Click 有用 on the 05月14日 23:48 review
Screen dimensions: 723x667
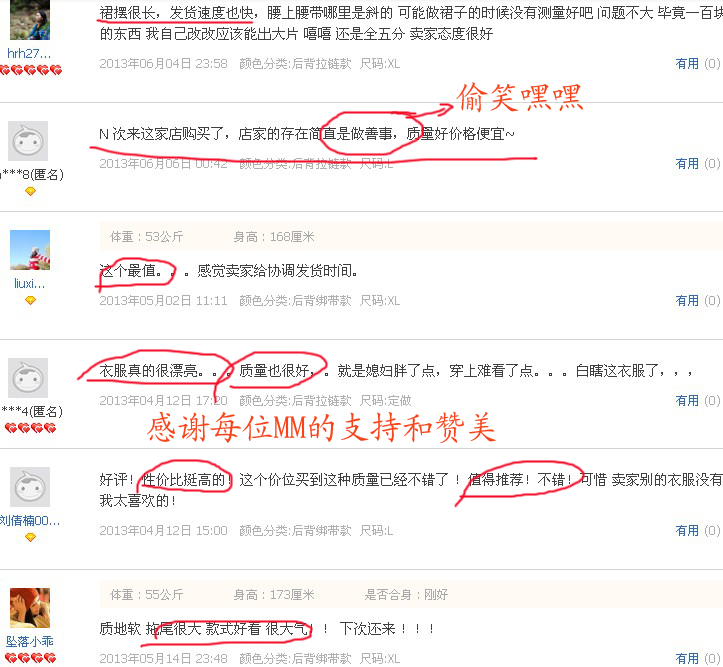(x=687, y=658)
